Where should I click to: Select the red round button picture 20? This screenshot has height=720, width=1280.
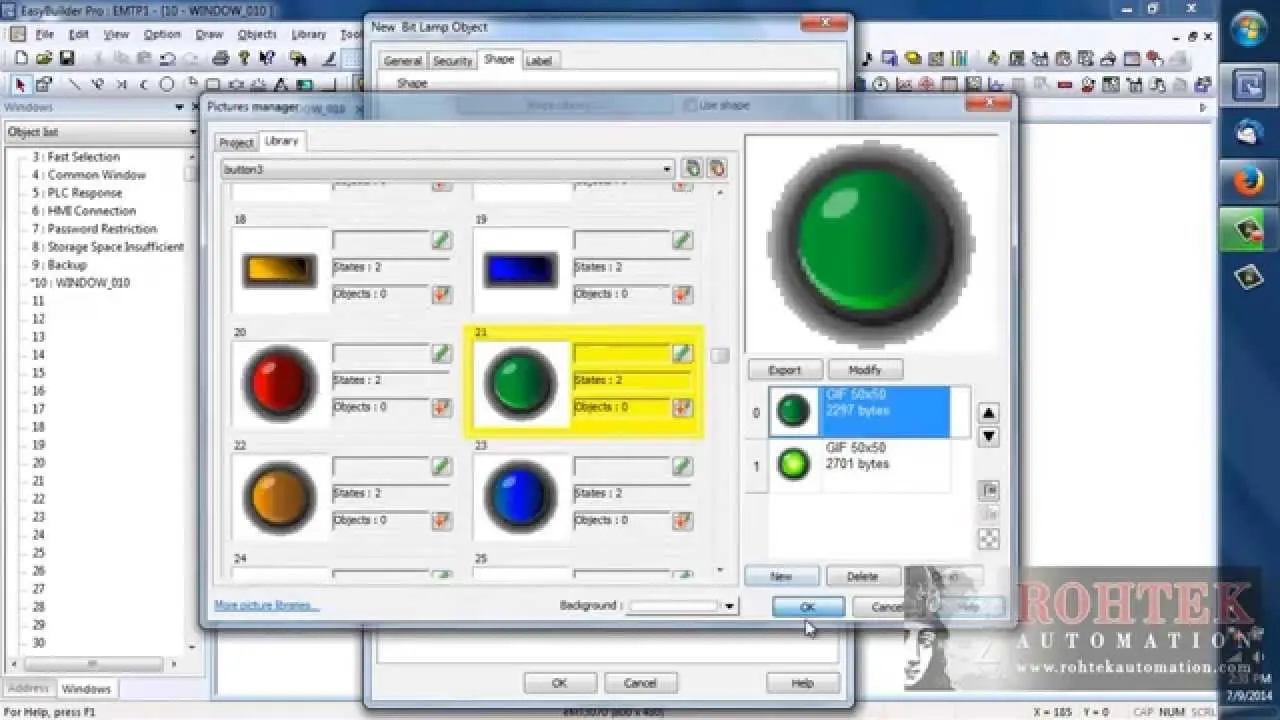(280, 383)
